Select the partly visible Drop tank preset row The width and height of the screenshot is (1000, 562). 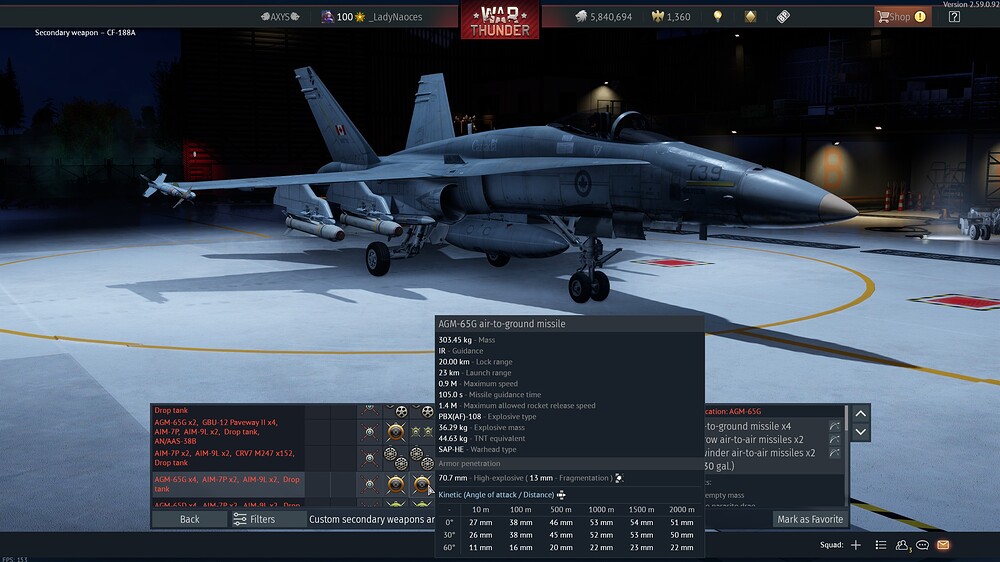click(228, 410)
